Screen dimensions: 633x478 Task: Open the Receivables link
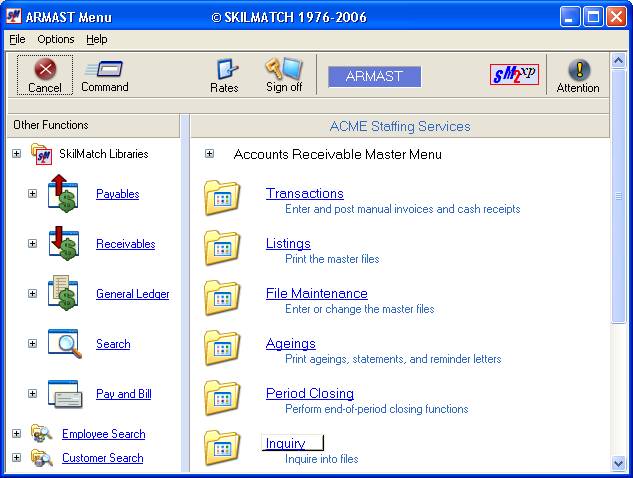tap(126, 244)
